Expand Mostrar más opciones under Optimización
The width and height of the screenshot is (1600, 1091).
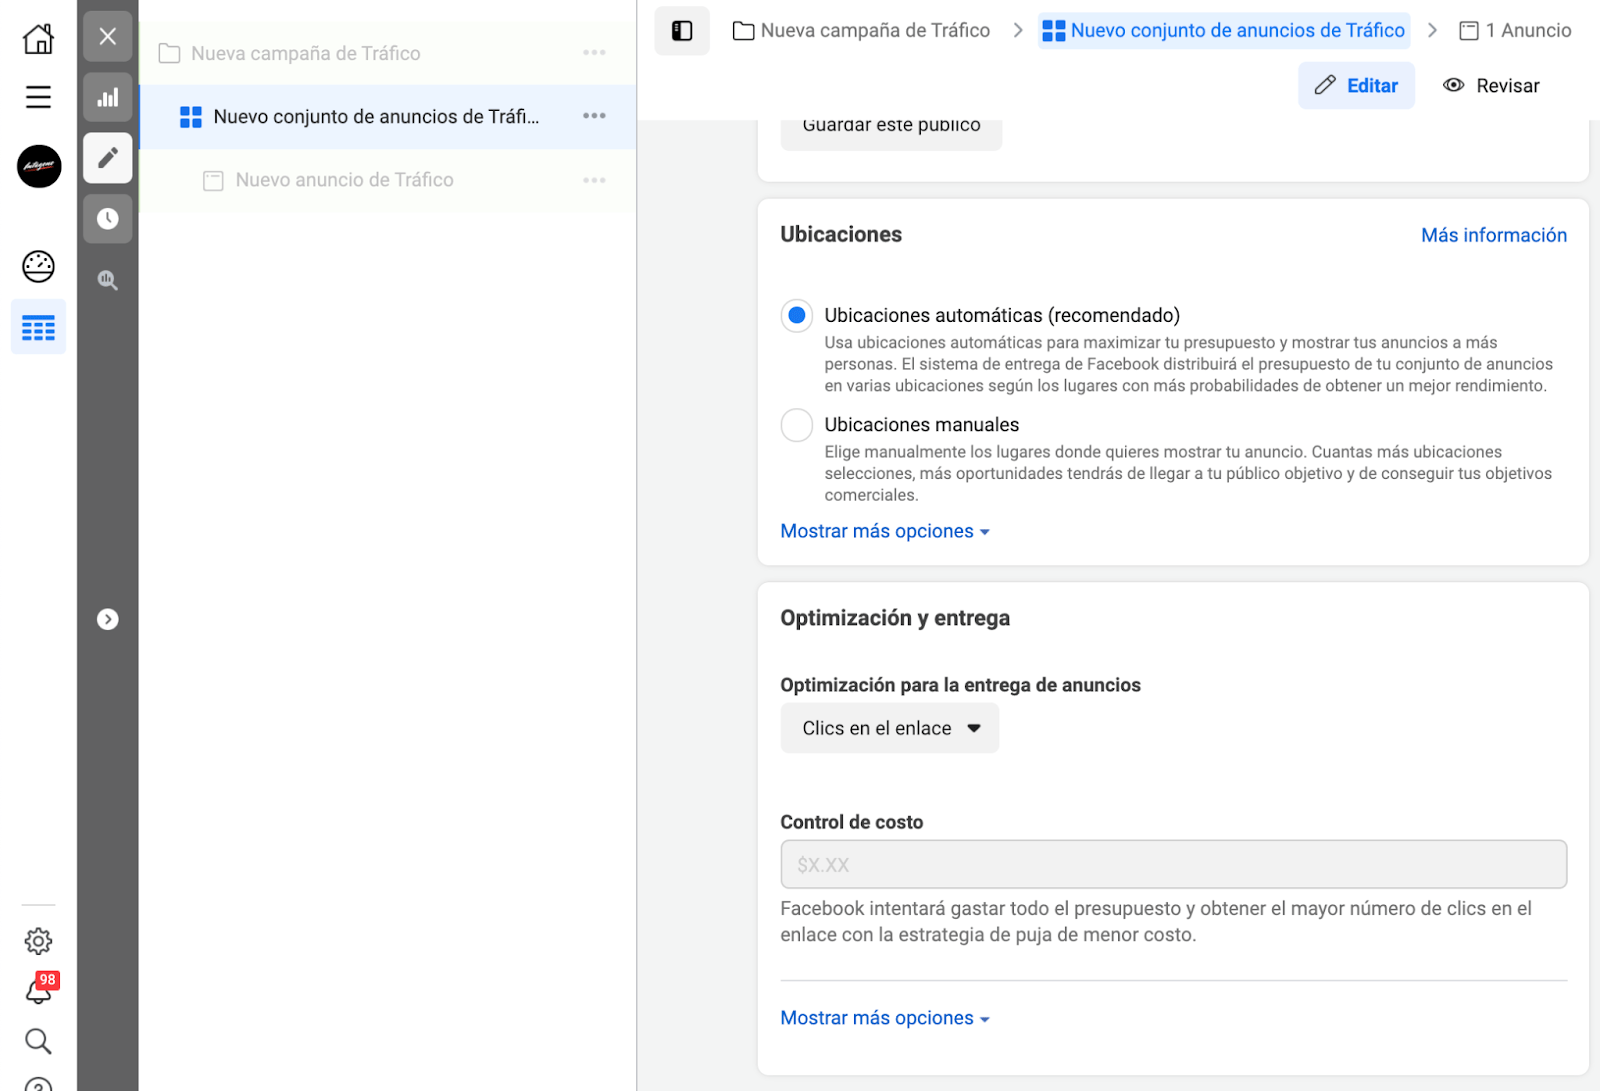coord(885,1018)
